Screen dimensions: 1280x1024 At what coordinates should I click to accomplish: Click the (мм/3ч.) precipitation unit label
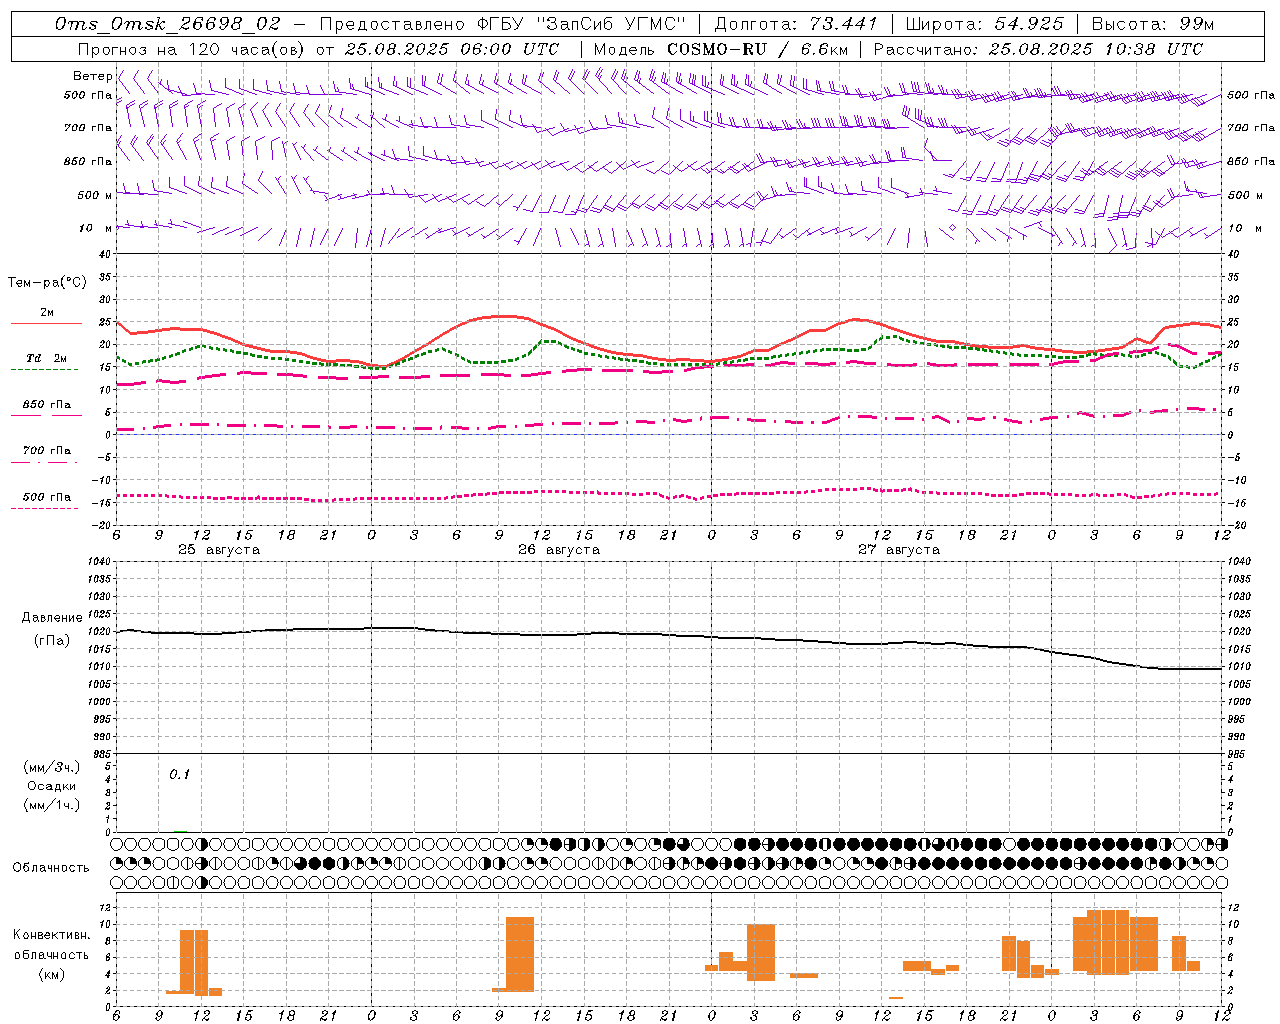click(x=52, y=767)
